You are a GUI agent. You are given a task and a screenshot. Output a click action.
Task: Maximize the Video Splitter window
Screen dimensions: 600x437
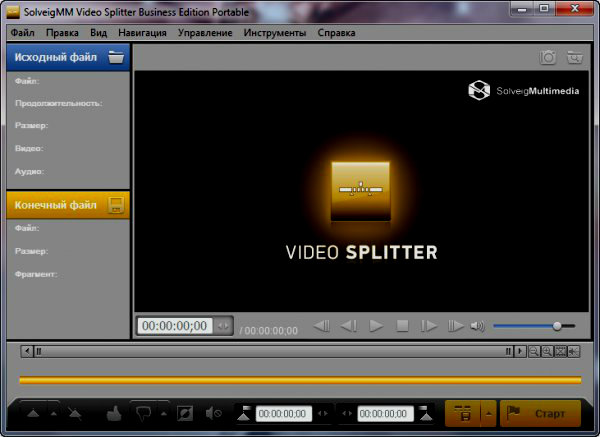pos(544,9)
